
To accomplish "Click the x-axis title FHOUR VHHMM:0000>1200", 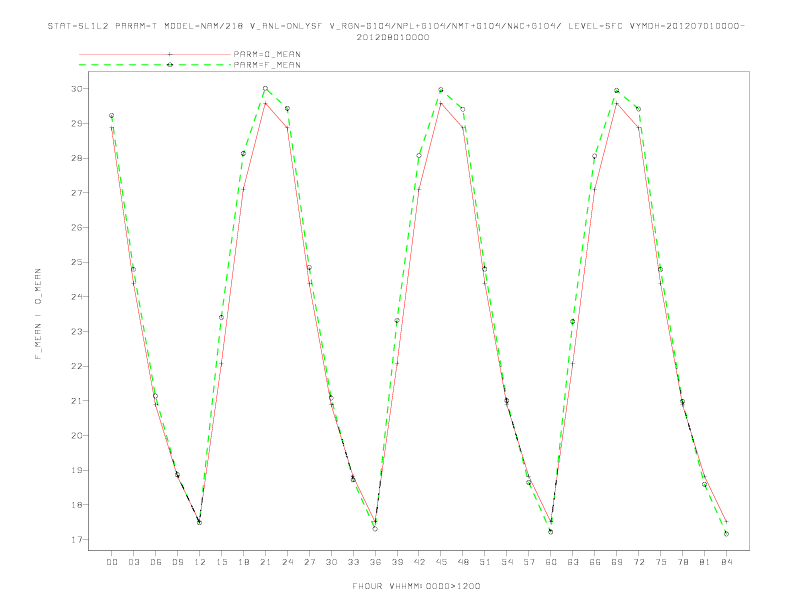I will 416,586.
